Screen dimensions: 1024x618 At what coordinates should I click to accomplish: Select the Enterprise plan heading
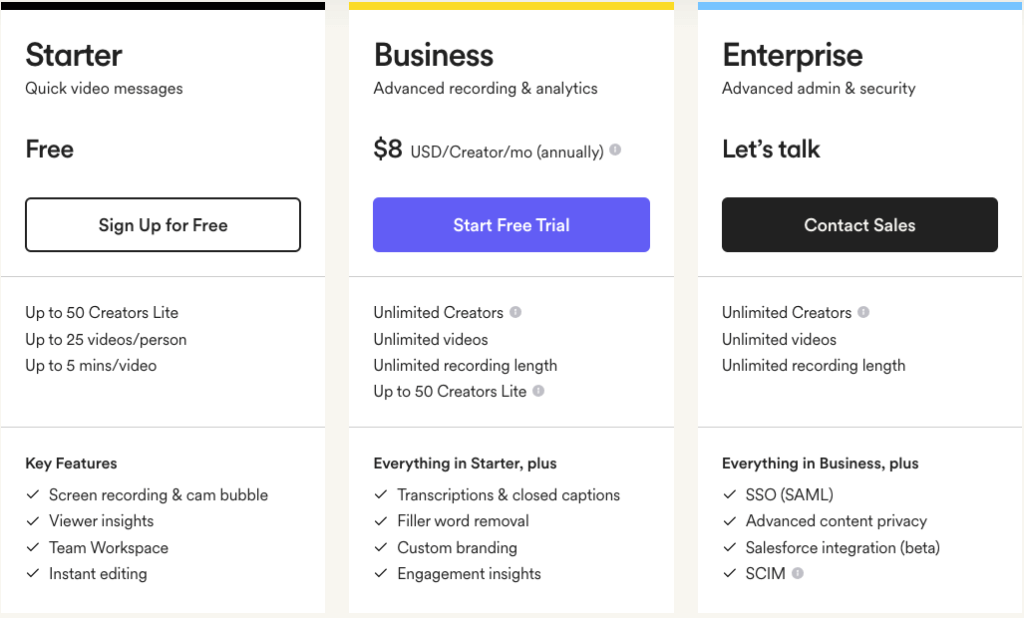click(x=792, y=56)
